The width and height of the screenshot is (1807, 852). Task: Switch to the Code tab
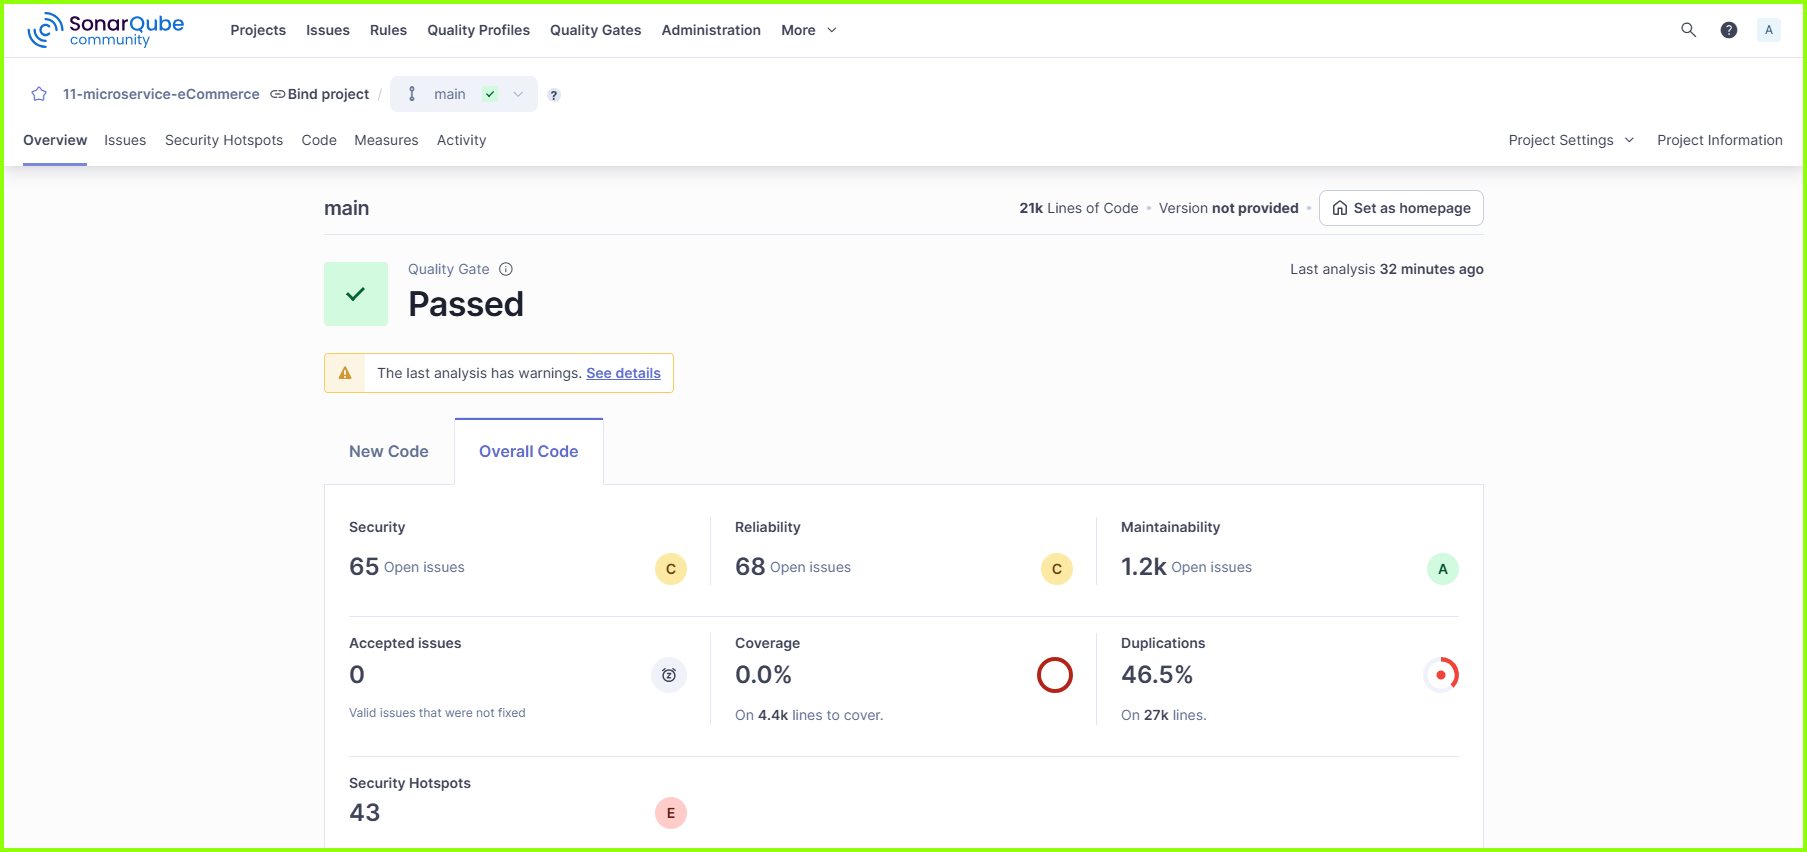pos(319,140)
